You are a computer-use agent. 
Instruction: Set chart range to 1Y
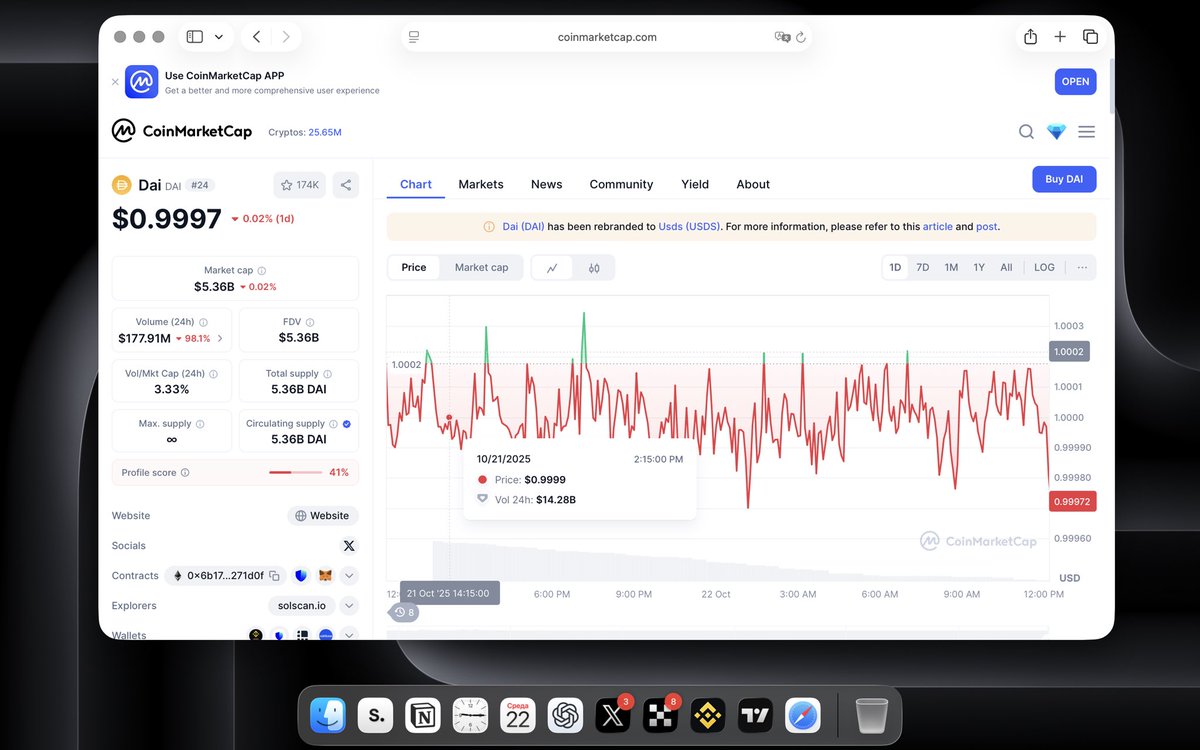(x=979, y=267)
